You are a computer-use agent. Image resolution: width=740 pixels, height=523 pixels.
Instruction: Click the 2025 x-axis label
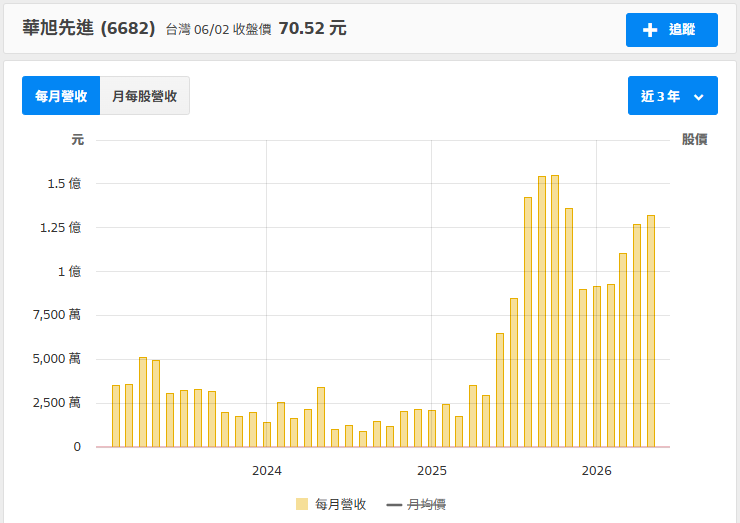click(x=431, y=471)
